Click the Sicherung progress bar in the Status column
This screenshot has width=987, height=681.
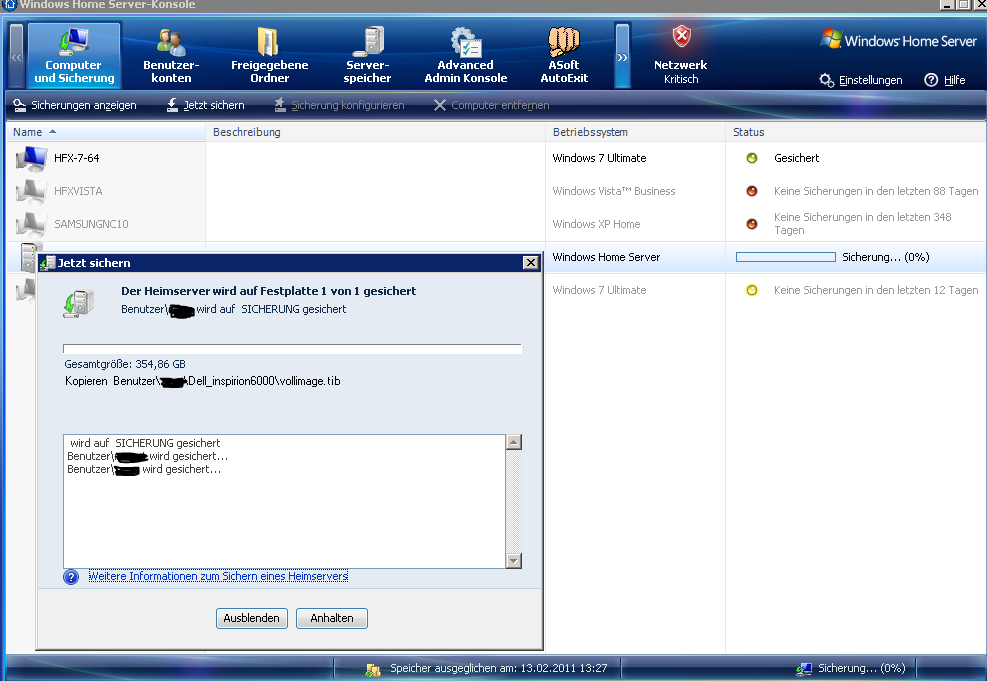786,257
